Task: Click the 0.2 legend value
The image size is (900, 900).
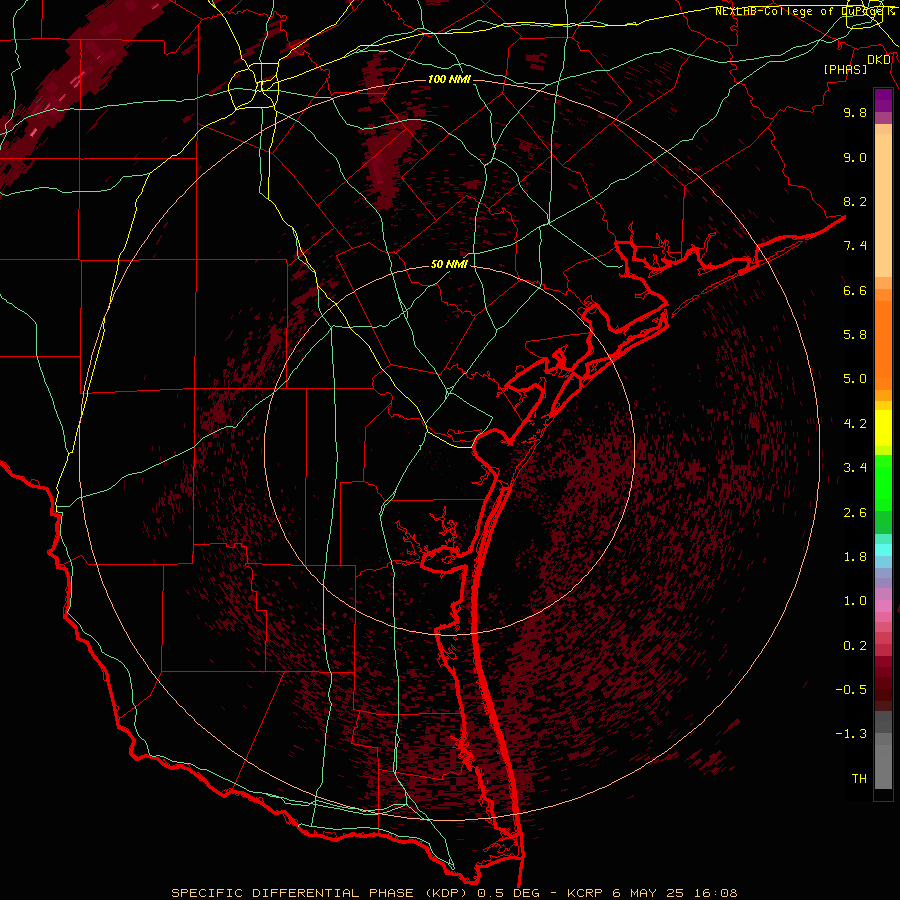Action: (x=855, y=646)
